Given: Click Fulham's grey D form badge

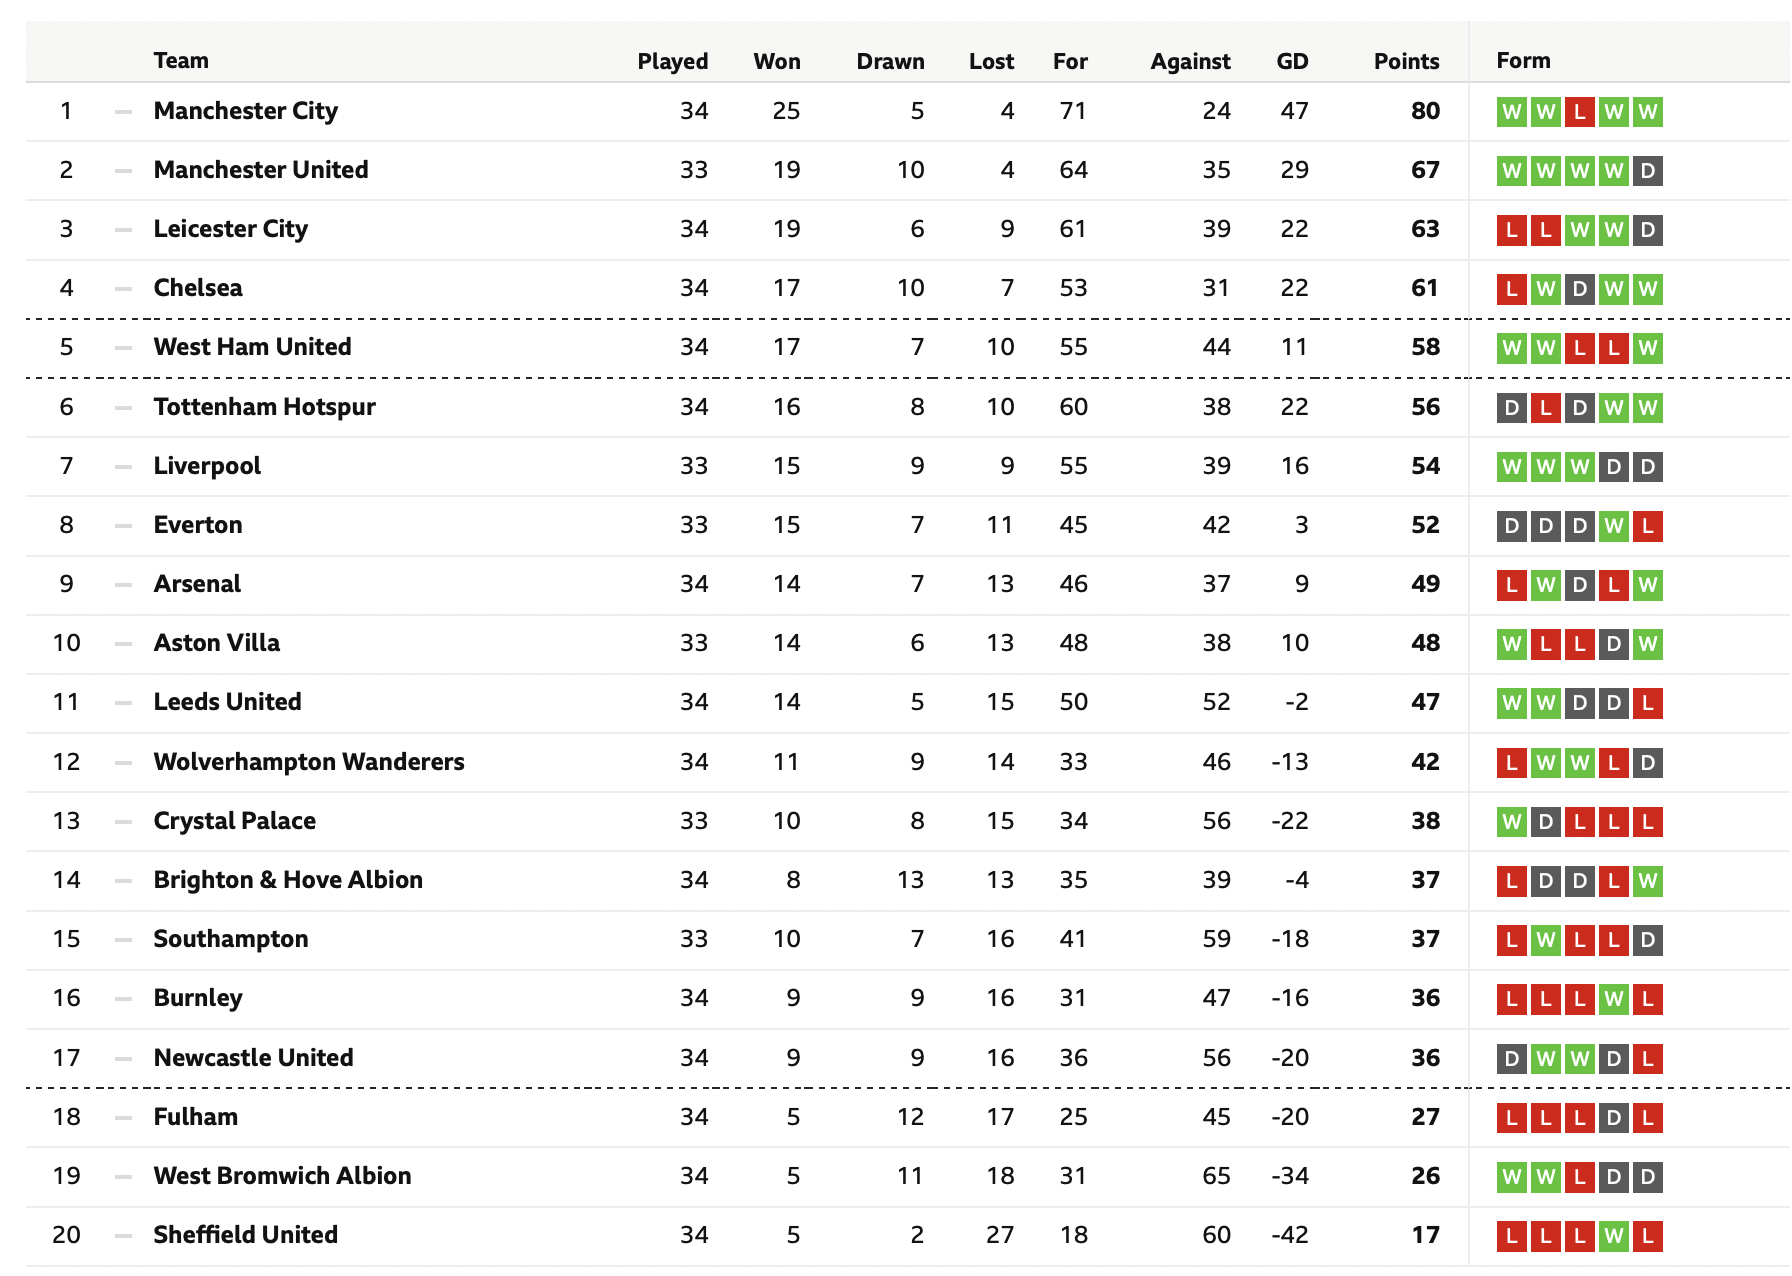Looking at the screenshot, I should tap(1613, 1118).
